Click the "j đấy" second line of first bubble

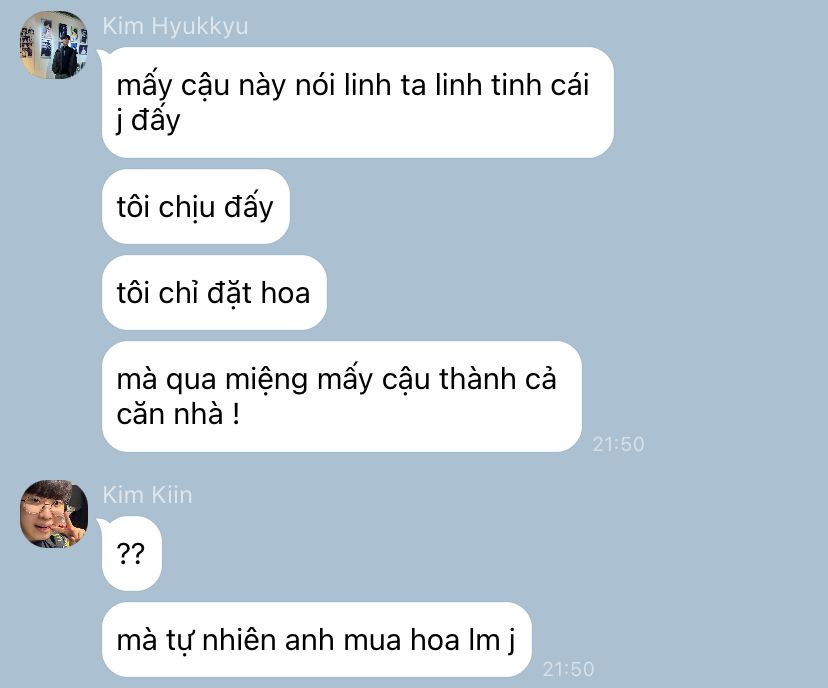(148, 121)
